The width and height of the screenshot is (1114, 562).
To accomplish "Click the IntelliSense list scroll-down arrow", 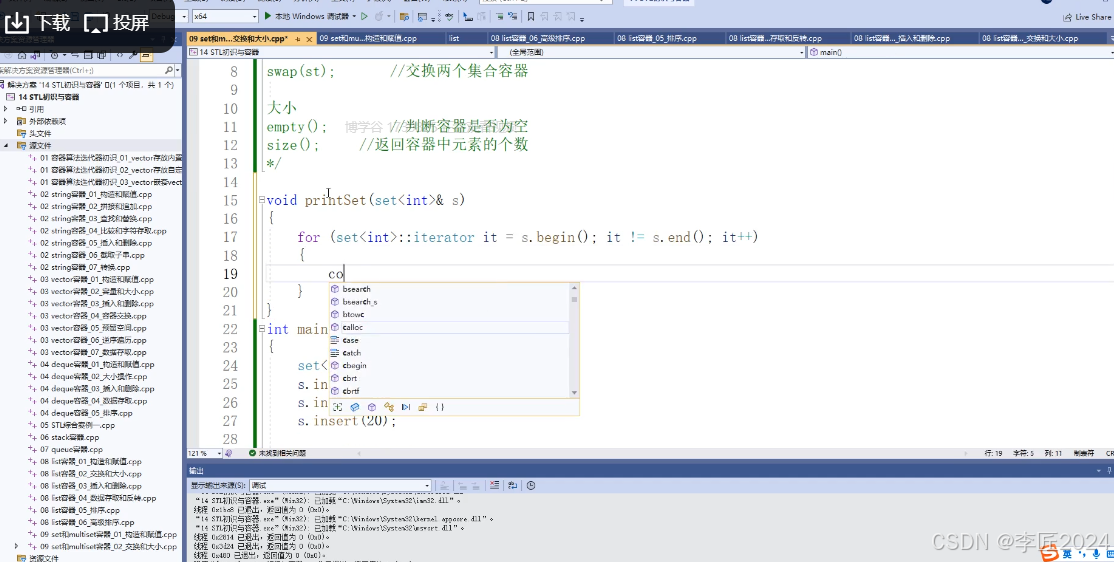I will tap(574, 393).
